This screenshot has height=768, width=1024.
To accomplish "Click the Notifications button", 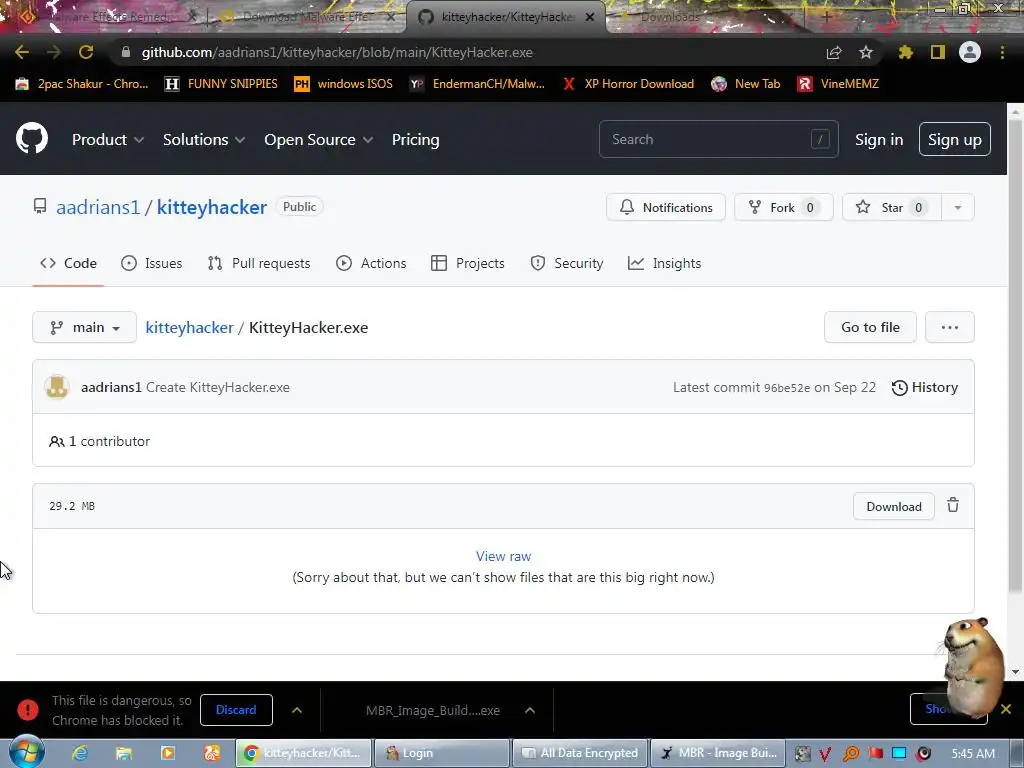I will 665,207.
